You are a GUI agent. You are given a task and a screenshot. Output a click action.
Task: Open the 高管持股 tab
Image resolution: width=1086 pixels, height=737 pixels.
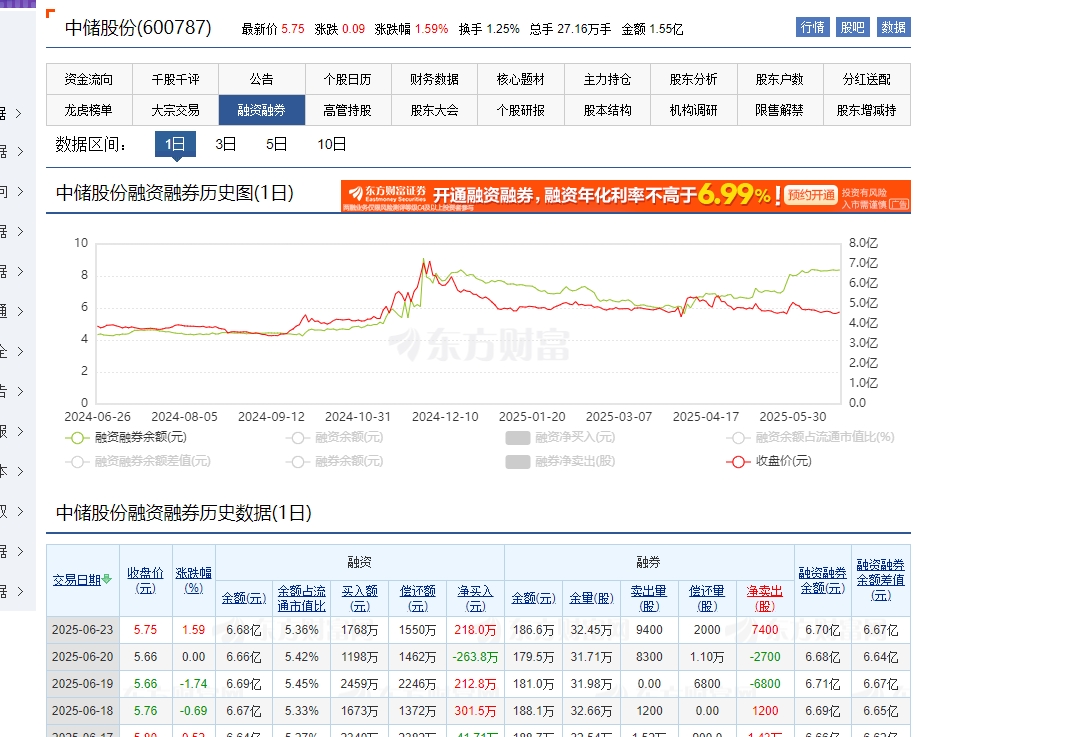[x=348, y=110]
